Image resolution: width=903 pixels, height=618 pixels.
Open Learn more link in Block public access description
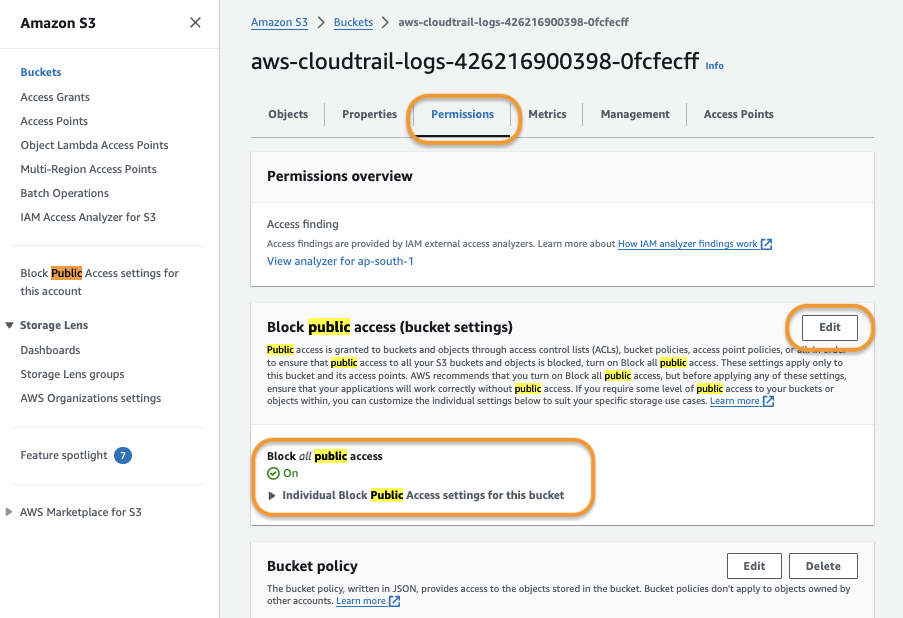click(x=734, y=401)
